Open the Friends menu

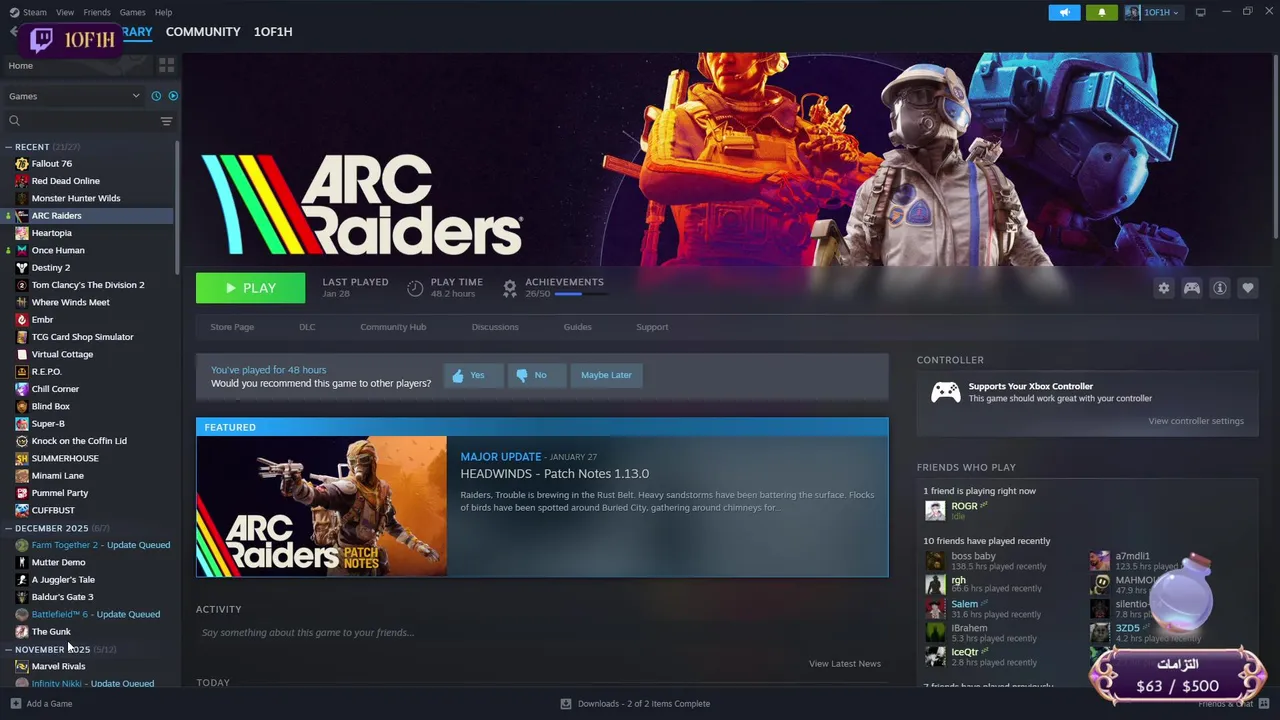click(97, 12)
